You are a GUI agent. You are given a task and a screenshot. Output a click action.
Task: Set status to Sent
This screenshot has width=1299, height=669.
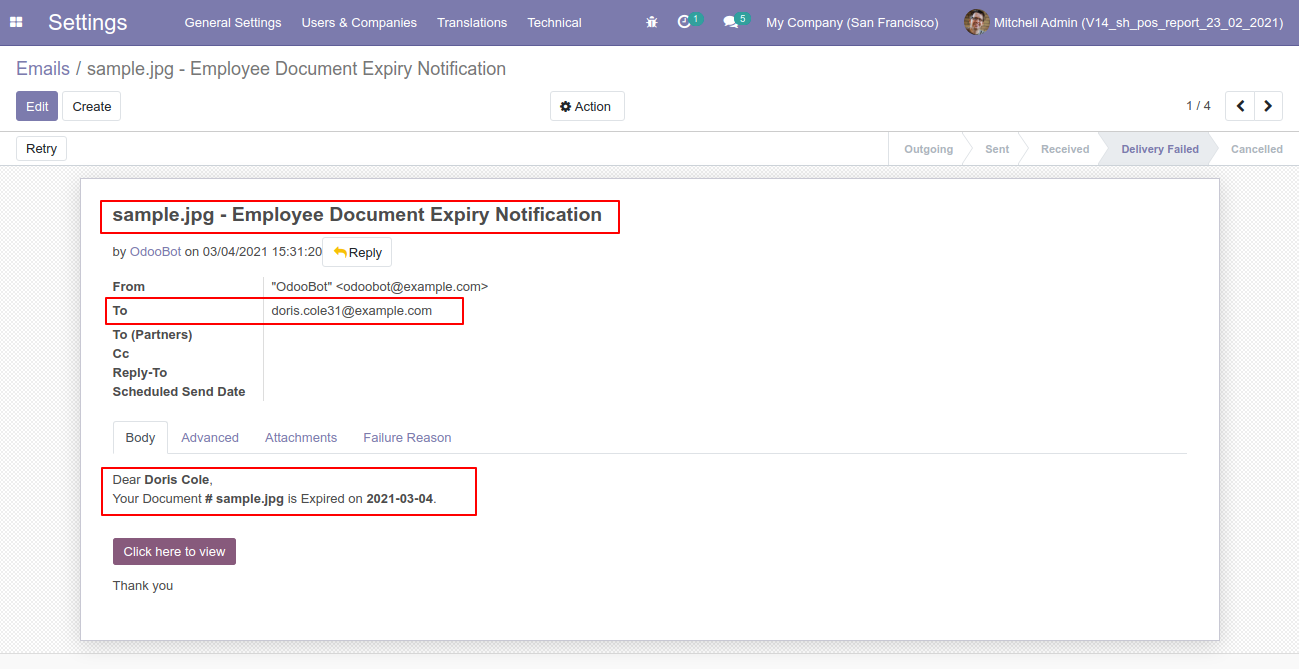997,149
